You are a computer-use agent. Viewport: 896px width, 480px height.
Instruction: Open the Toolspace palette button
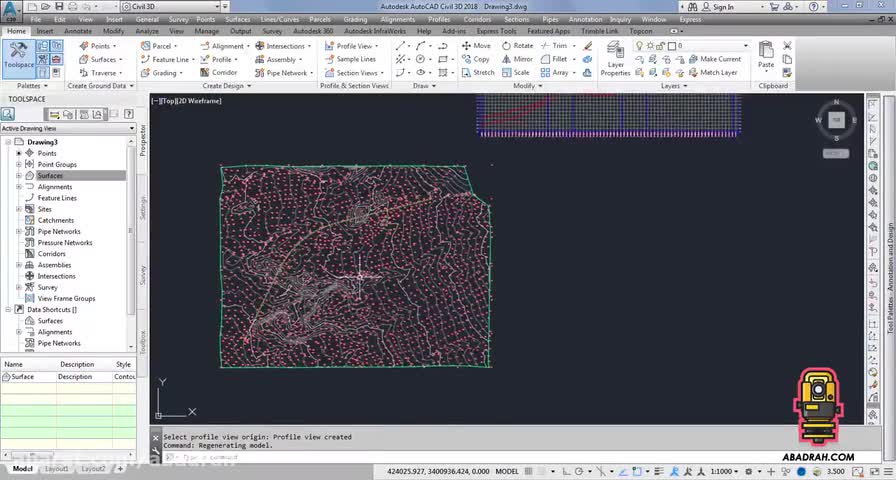pos(19,57)
